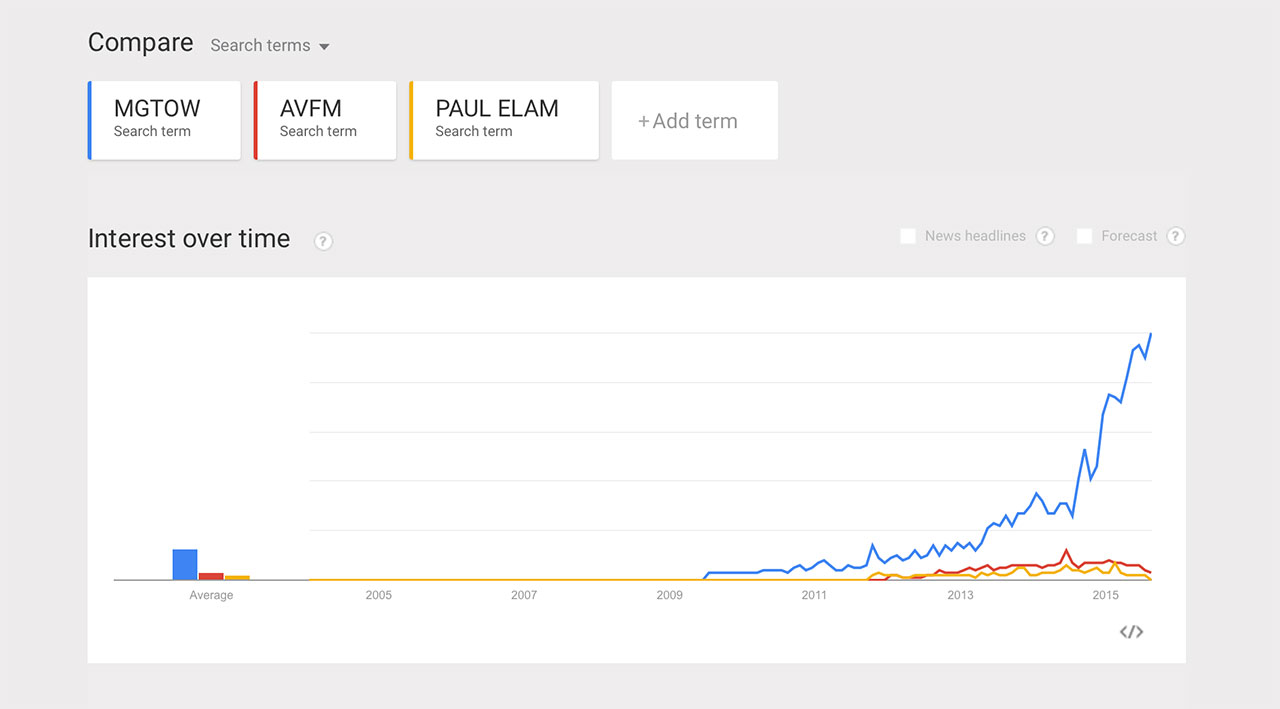Click help icon next to Forecast
This screenshot has width=1280, height=709.
coord(1176,237)
